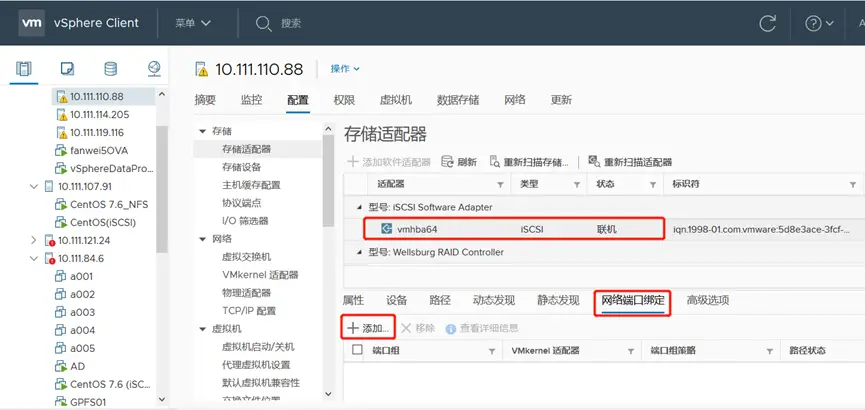Image resolution: width=865 pixels, height=410 pixels.
Task: Click the AD VM icon
Action: [x=61, y=366]
